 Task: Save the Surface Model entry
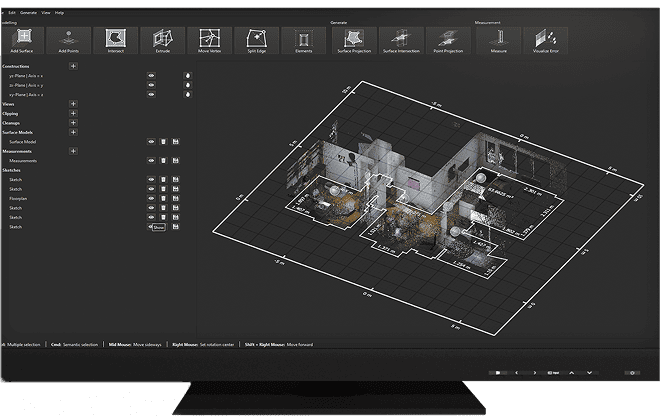176,142
